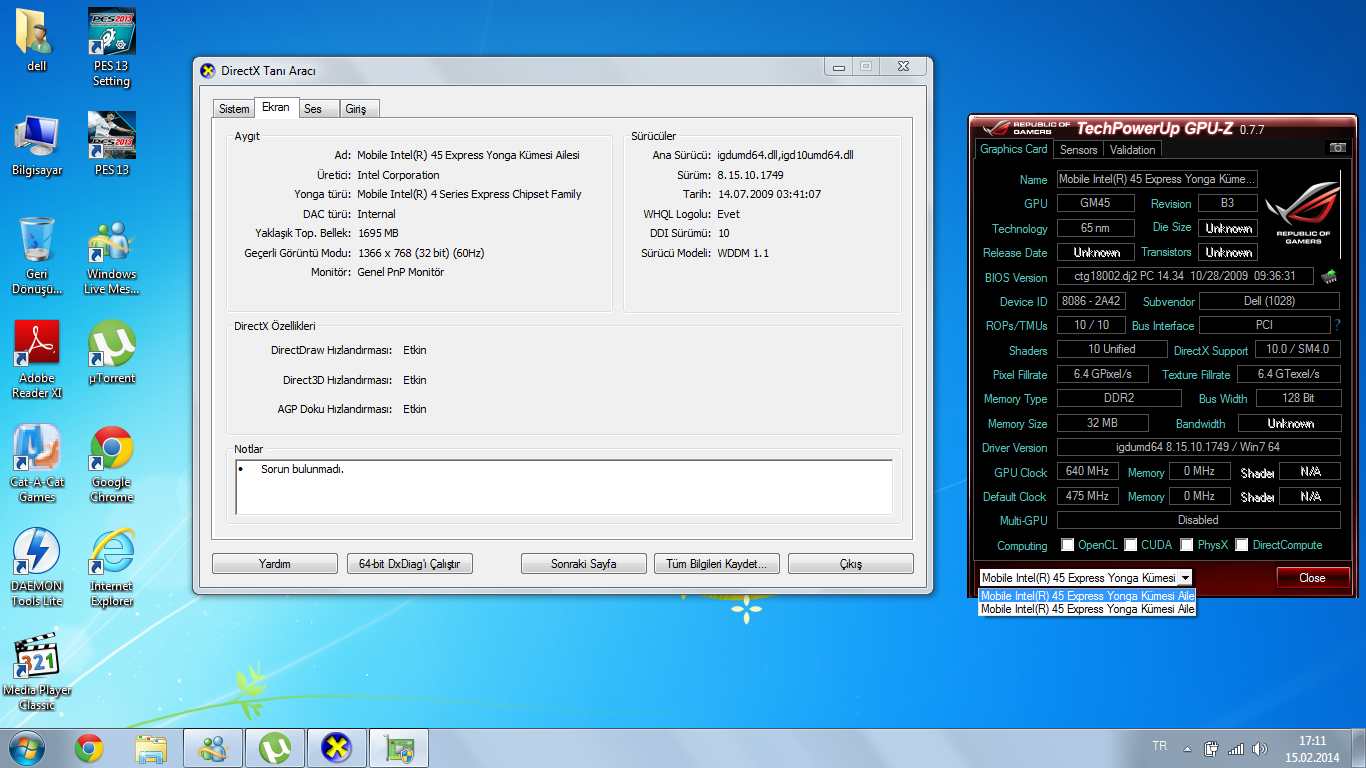Choose the non-highlighted second GPU list entry

pos(1087,609)
